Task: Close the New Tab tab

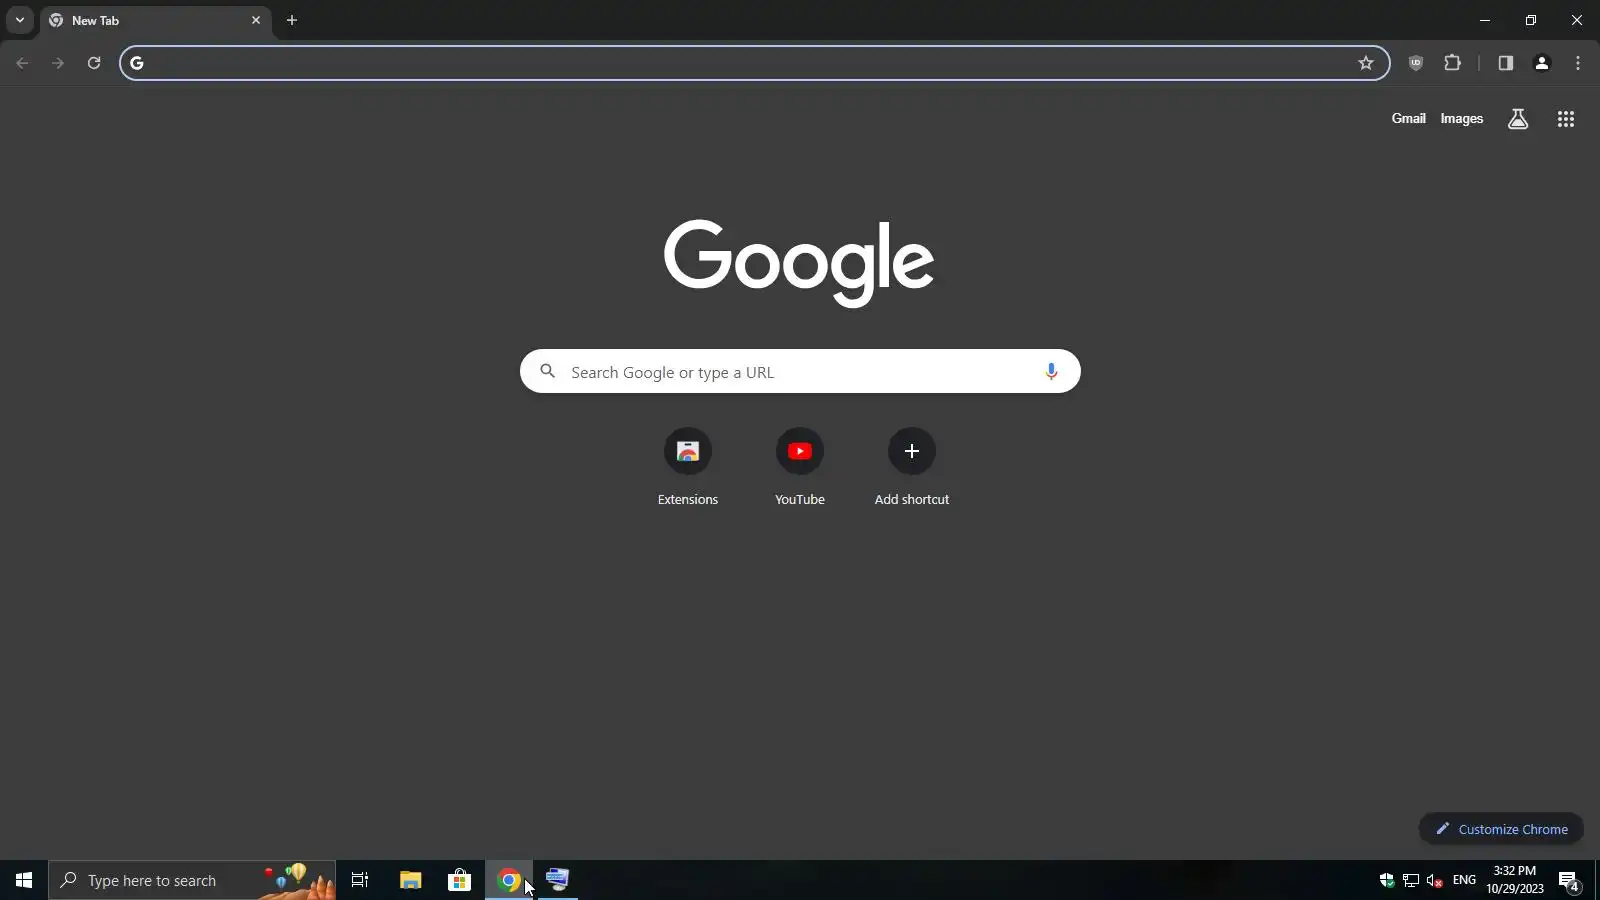Action: (256, 20)
